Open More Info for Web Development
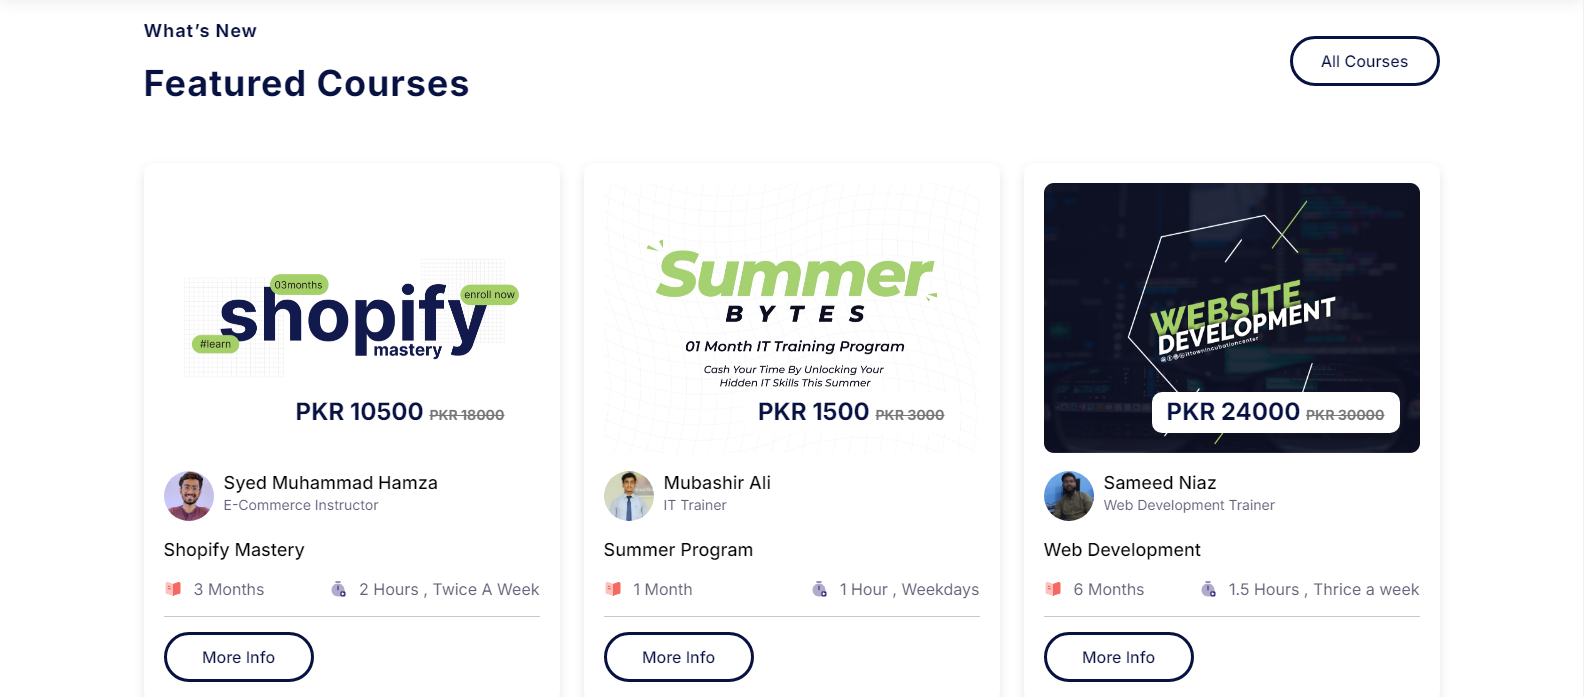This screenshot has height=697, width=1584. click(x=1118, y=657)
